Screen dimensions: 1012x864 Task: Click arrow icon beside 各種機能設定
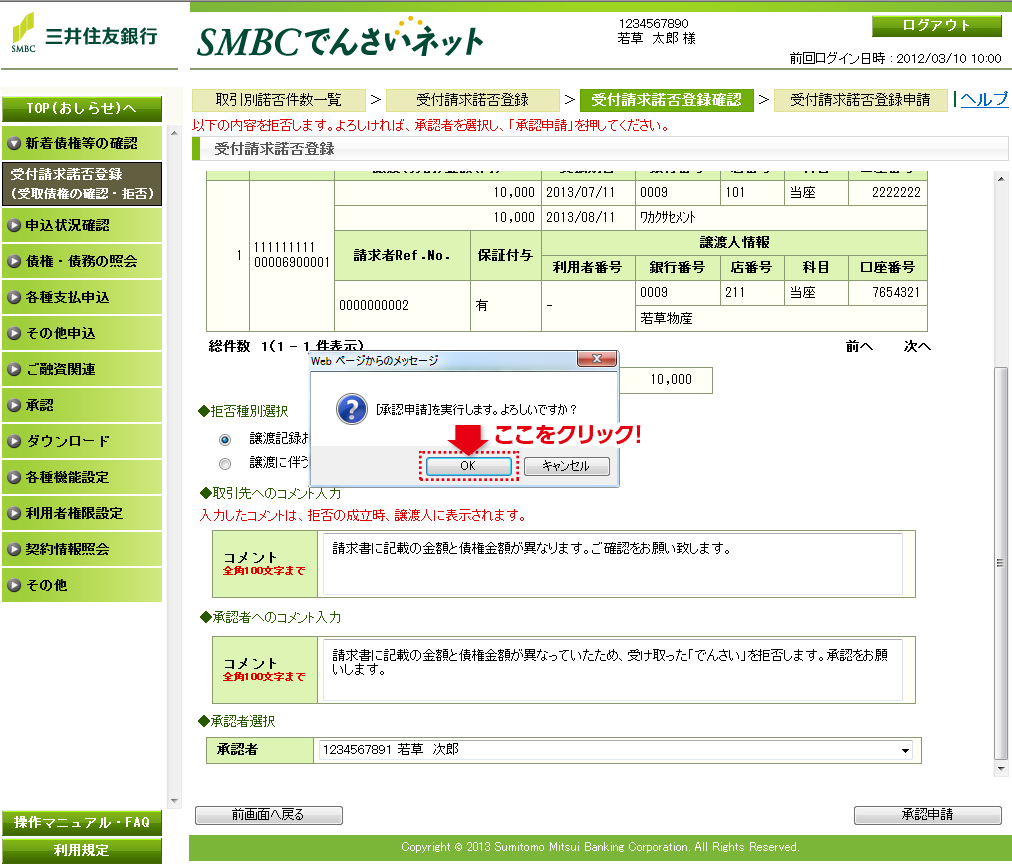14,477
